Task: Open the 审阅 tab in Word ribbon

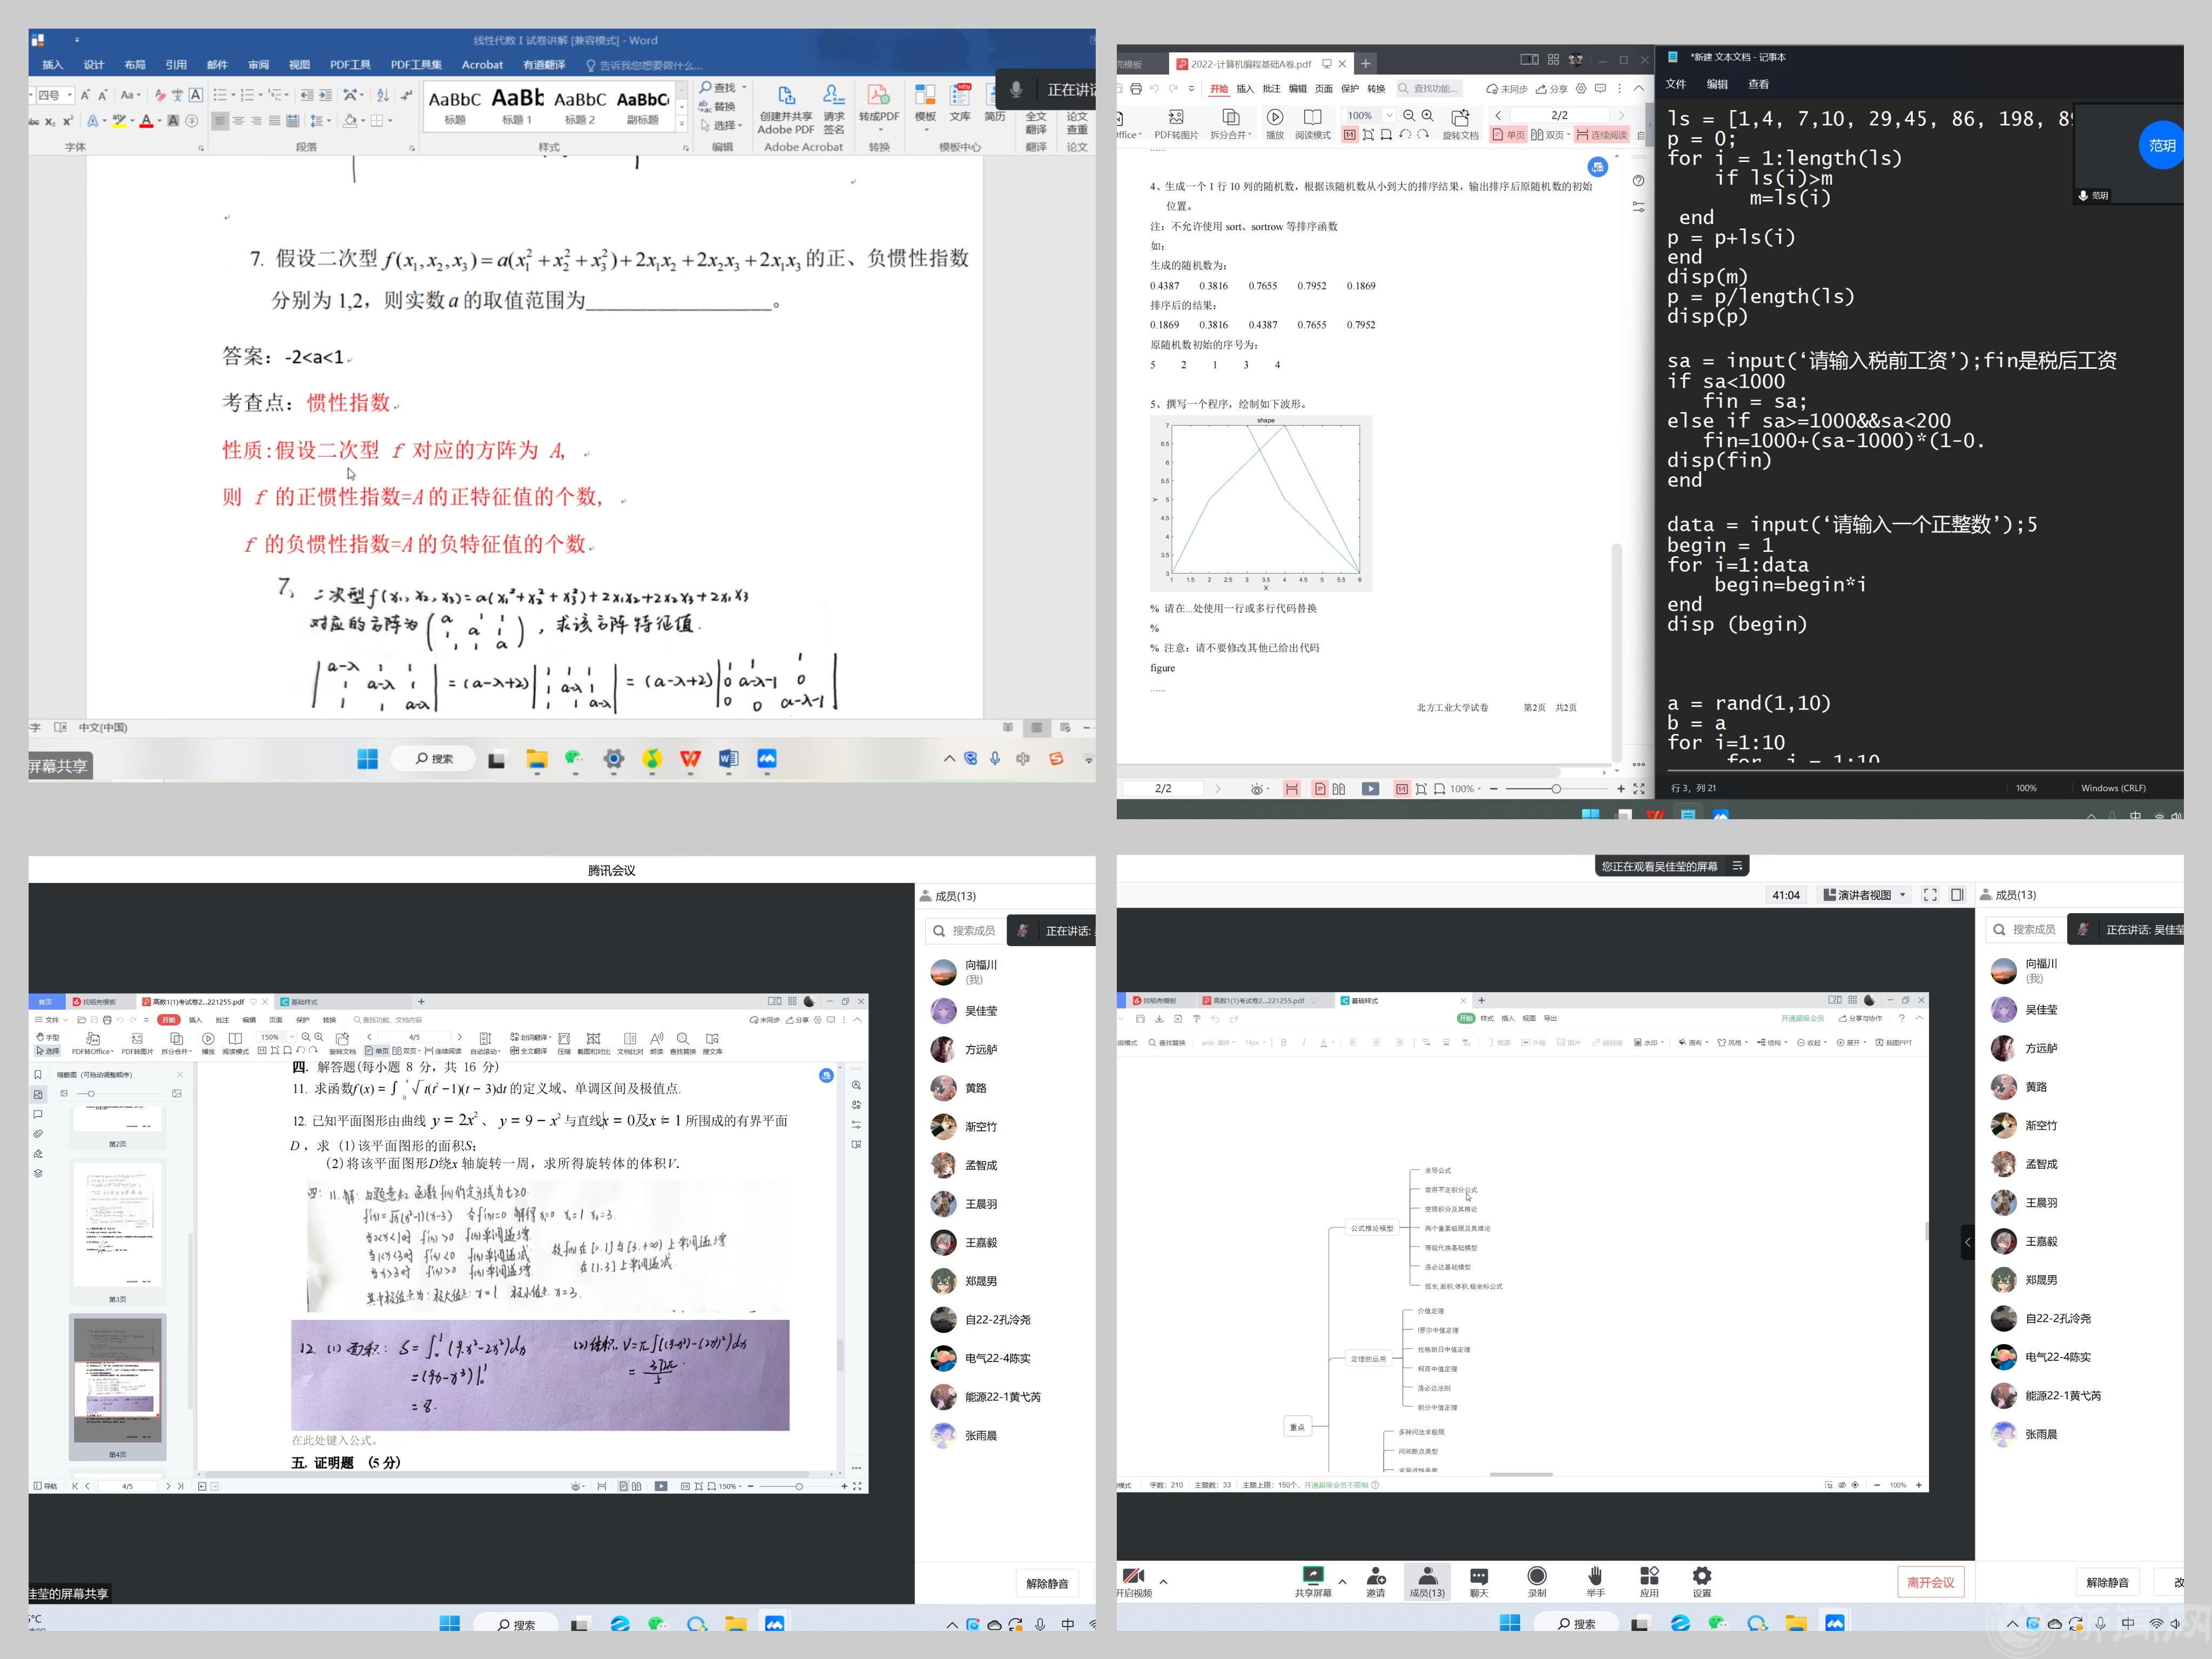Action: (258, 65)
